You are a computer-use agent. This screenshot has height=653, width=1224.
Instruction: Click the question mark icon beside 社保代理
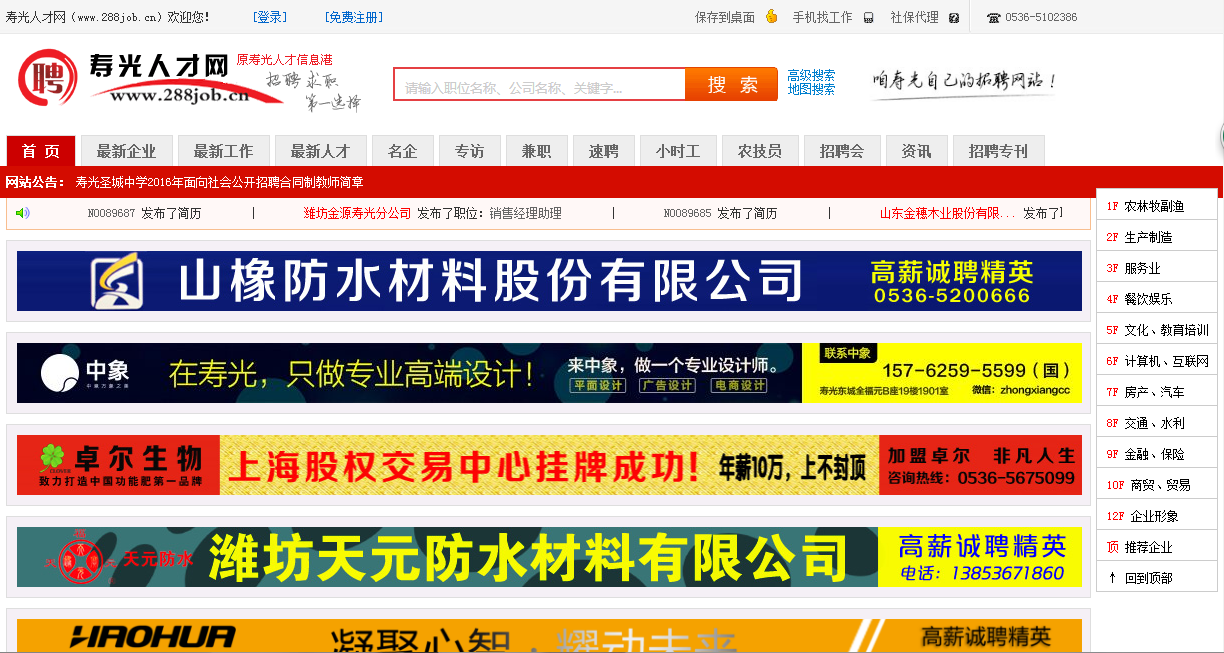tap(954, 18)
